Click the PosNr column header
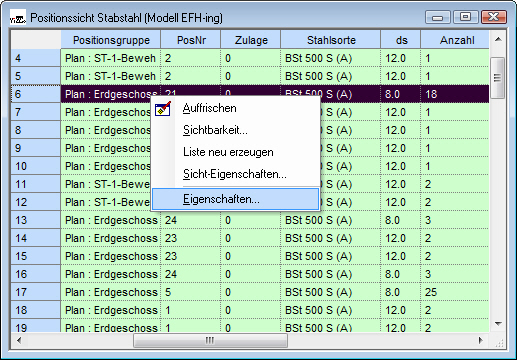This screenshot has width=517, height=360. click(x=191, y=40)
